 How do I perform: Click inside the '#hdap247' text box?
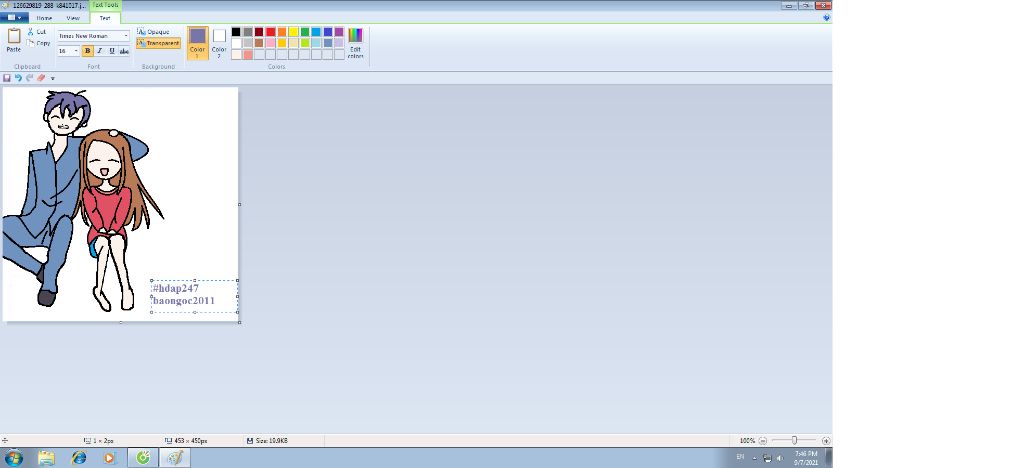click(x=195, y=296)
